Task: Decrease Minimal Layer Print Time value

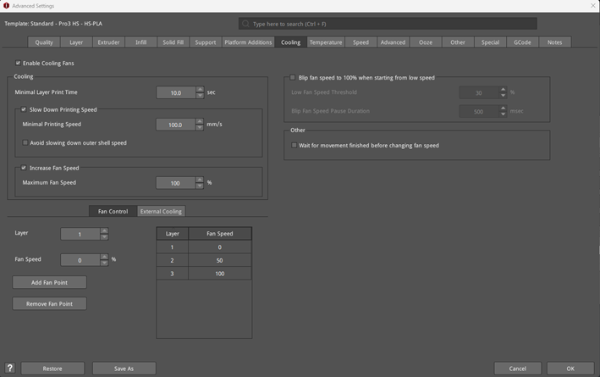Action: (x=200, y=95)
